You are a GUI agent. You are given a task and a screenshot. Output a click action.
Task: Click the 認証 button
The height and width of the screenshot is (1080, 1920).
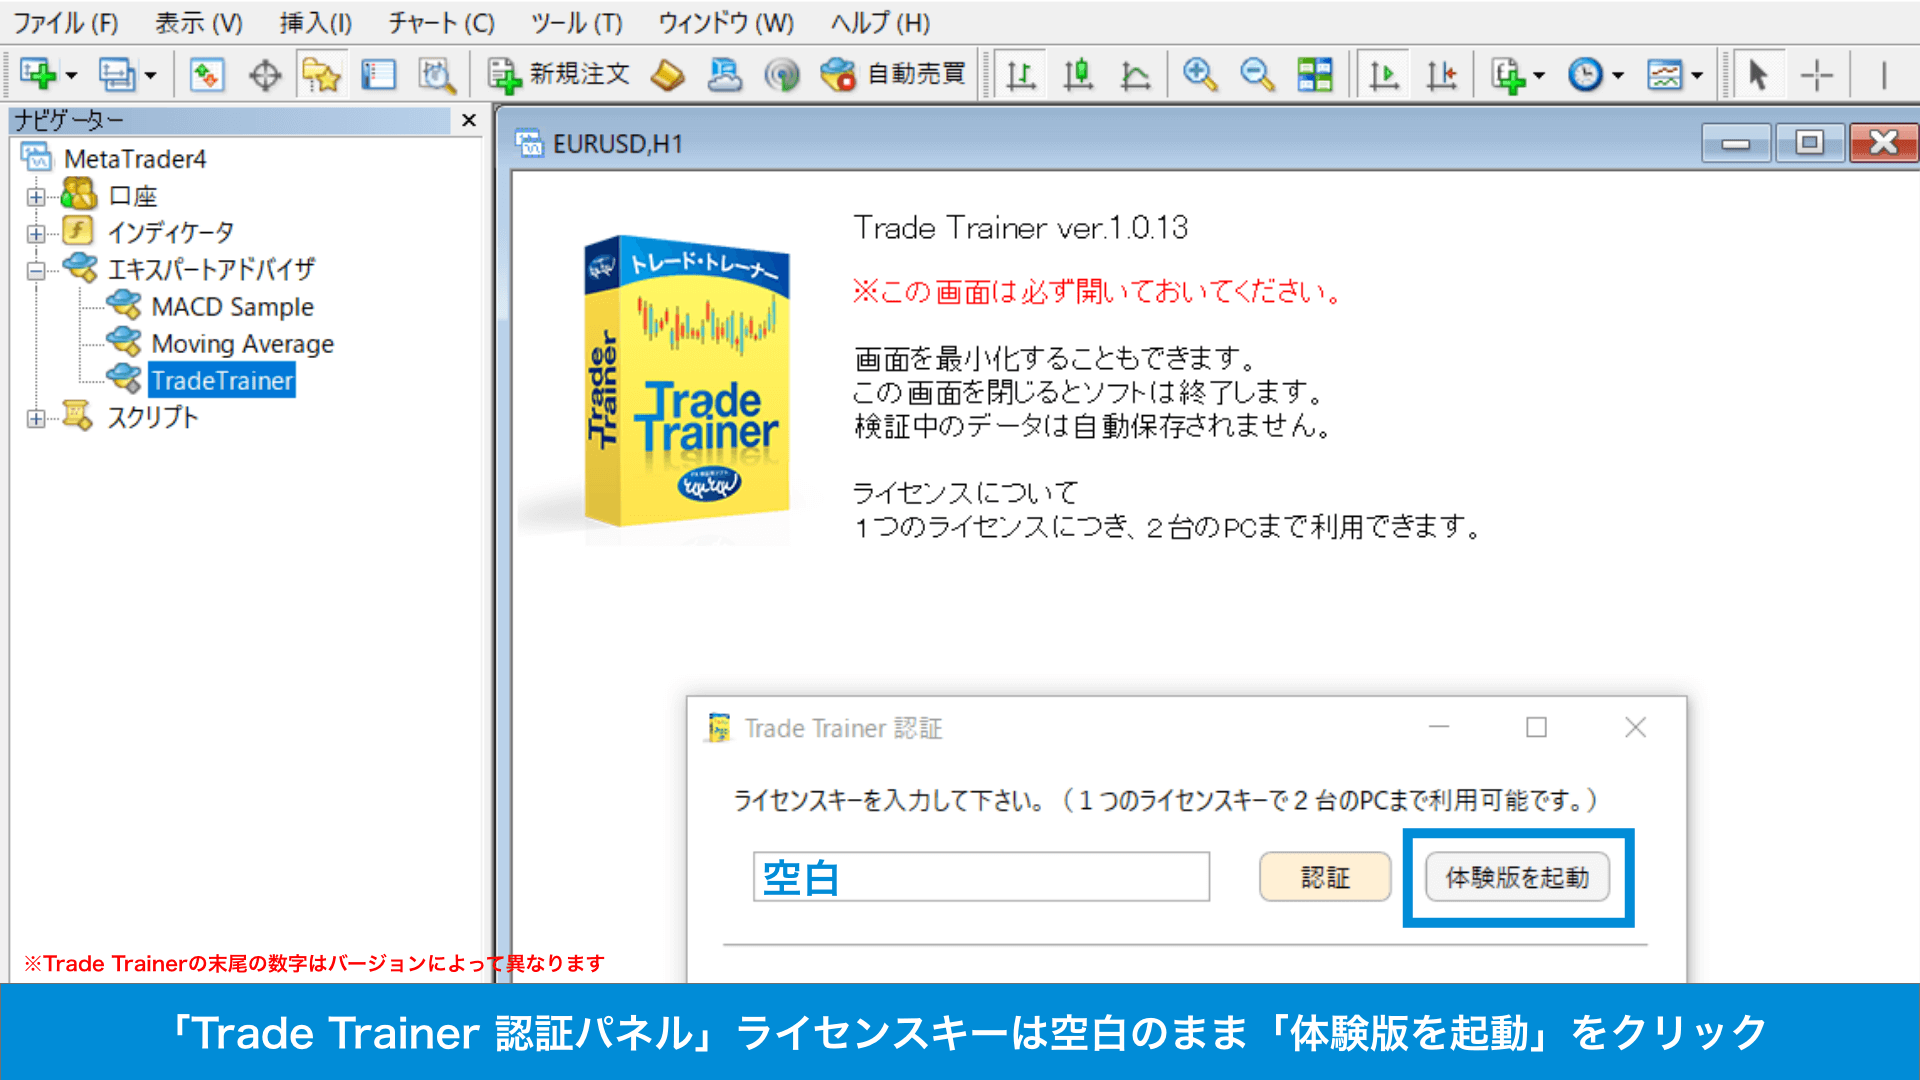click(x=1324, y=877)
